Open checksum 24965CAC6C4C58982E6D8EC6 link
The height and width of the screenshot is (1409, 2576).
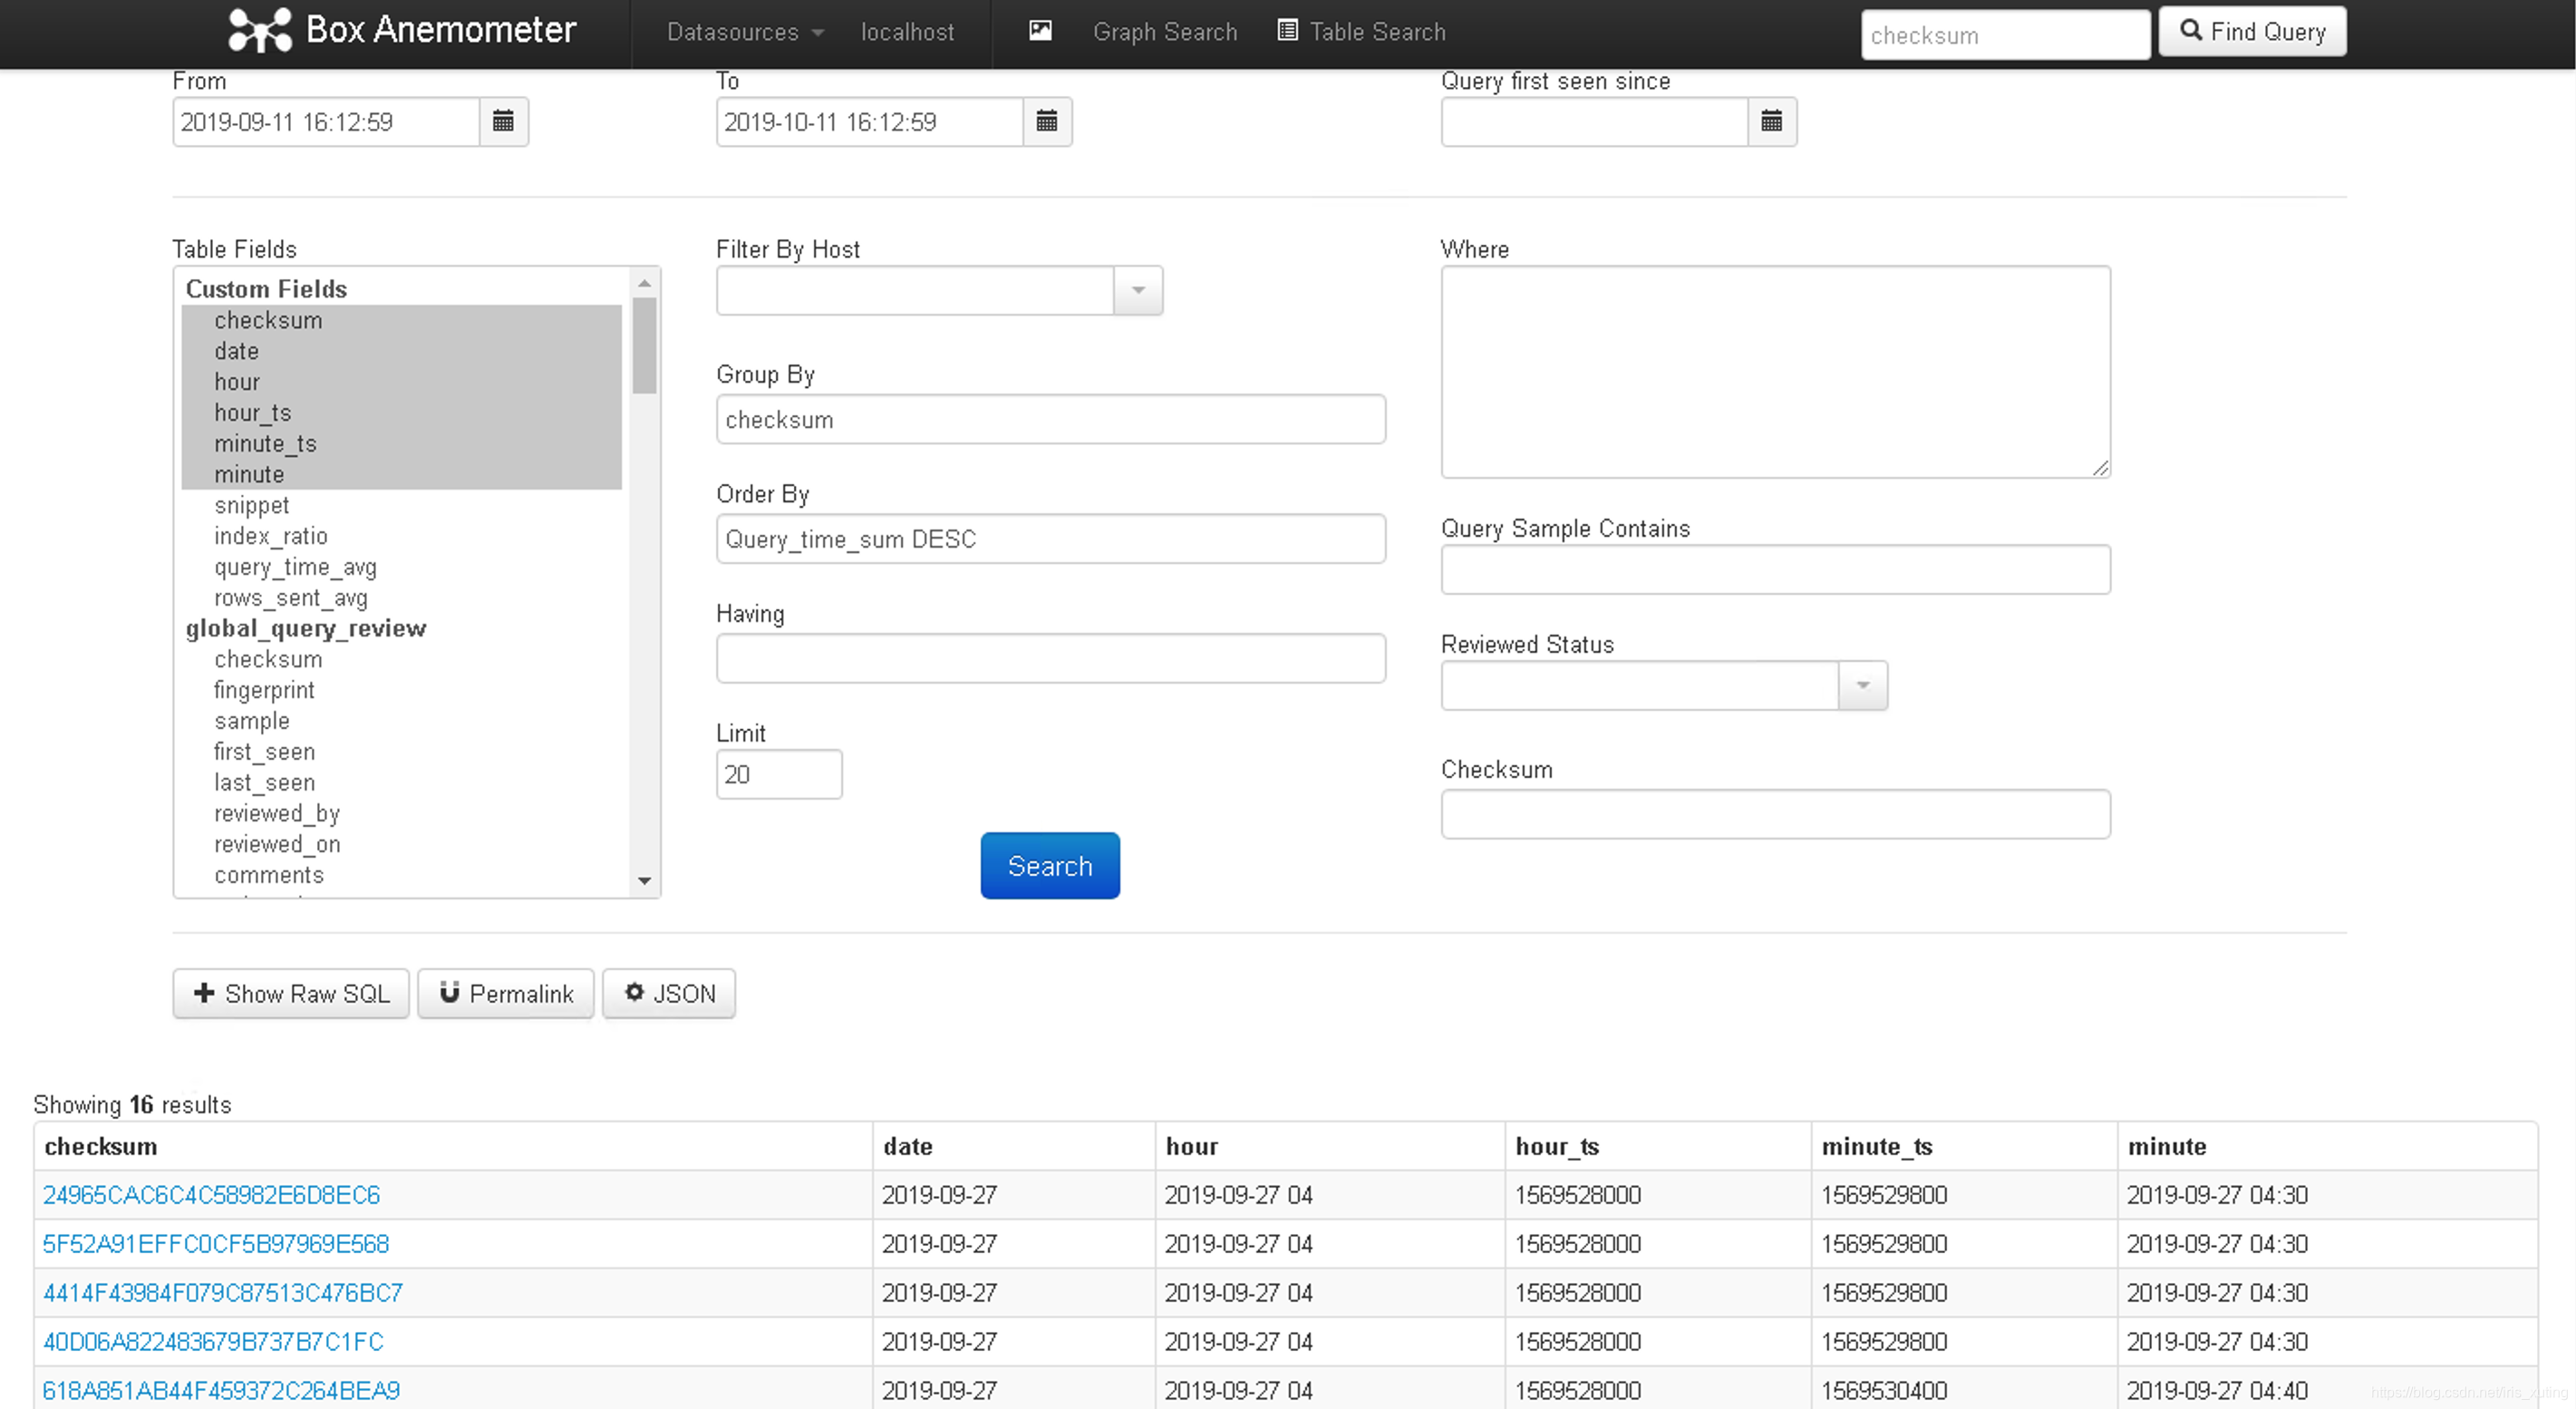[x=211, y=1195]
